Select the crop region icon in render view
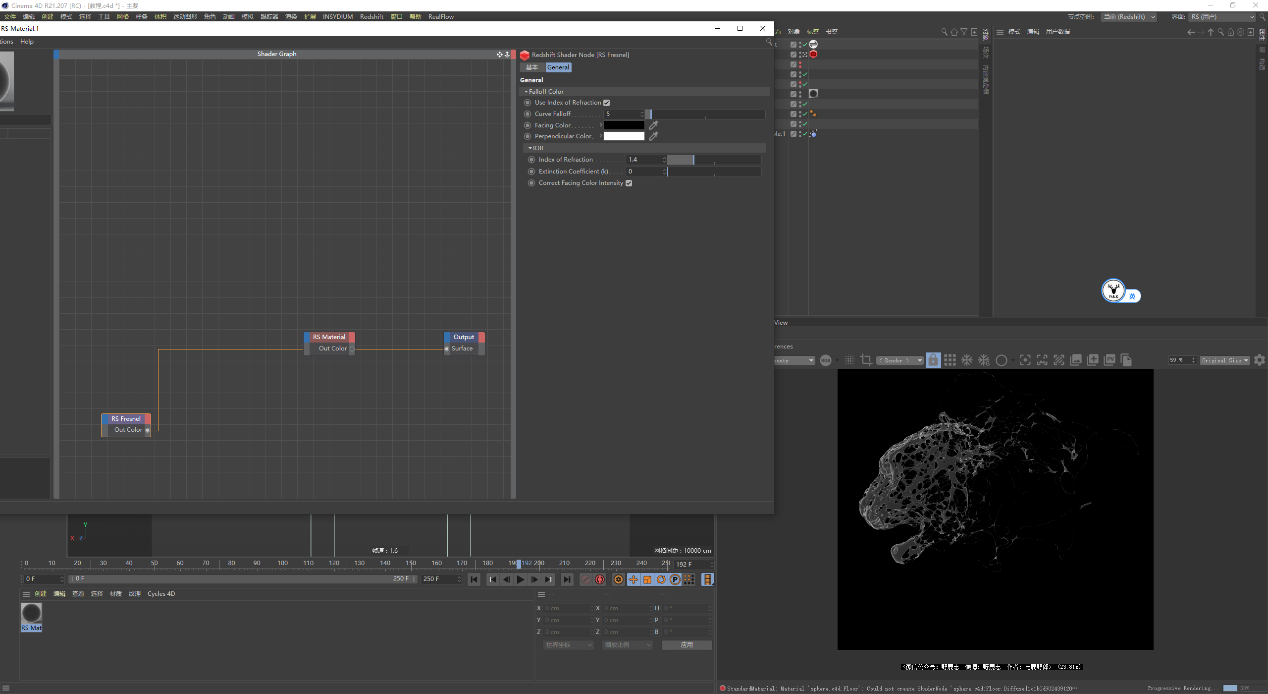 coord(866,360)
